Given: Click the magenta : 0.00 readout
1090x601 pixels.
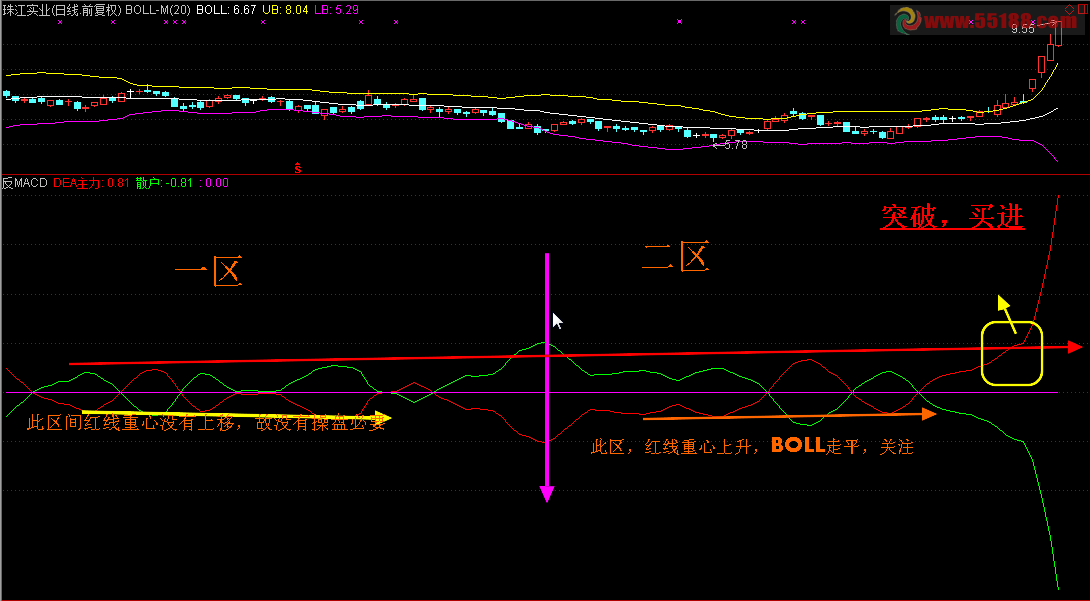Looking at the screenshot, I should [x=213, y=183].
